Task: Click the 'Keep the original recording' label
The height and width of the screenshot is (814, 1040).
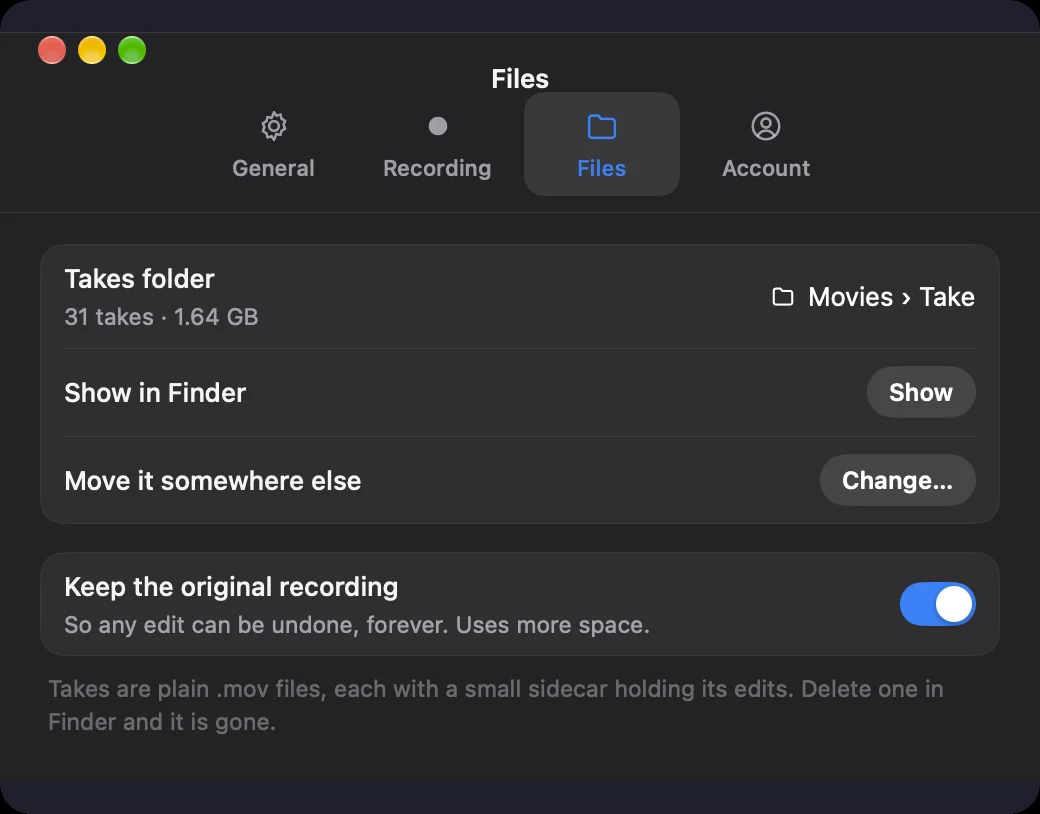Action: click(x=231, y=587)
